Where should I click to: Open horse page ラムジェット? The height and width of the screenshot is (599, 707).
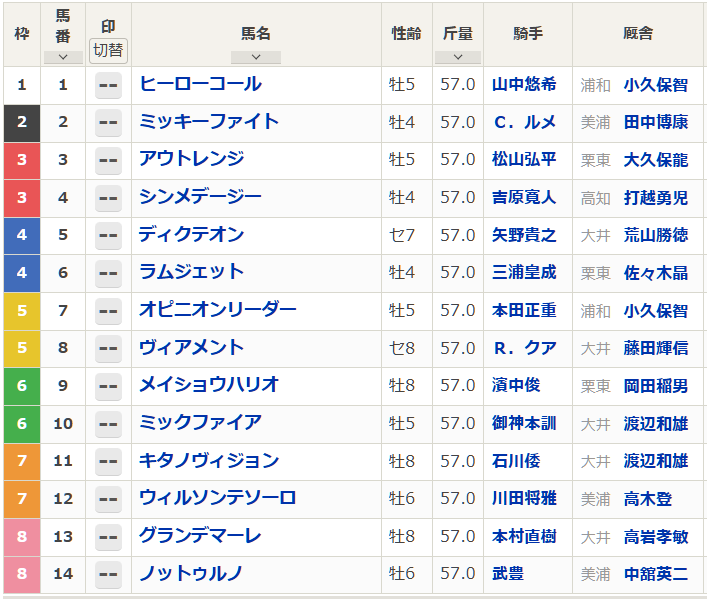point(192,272)
